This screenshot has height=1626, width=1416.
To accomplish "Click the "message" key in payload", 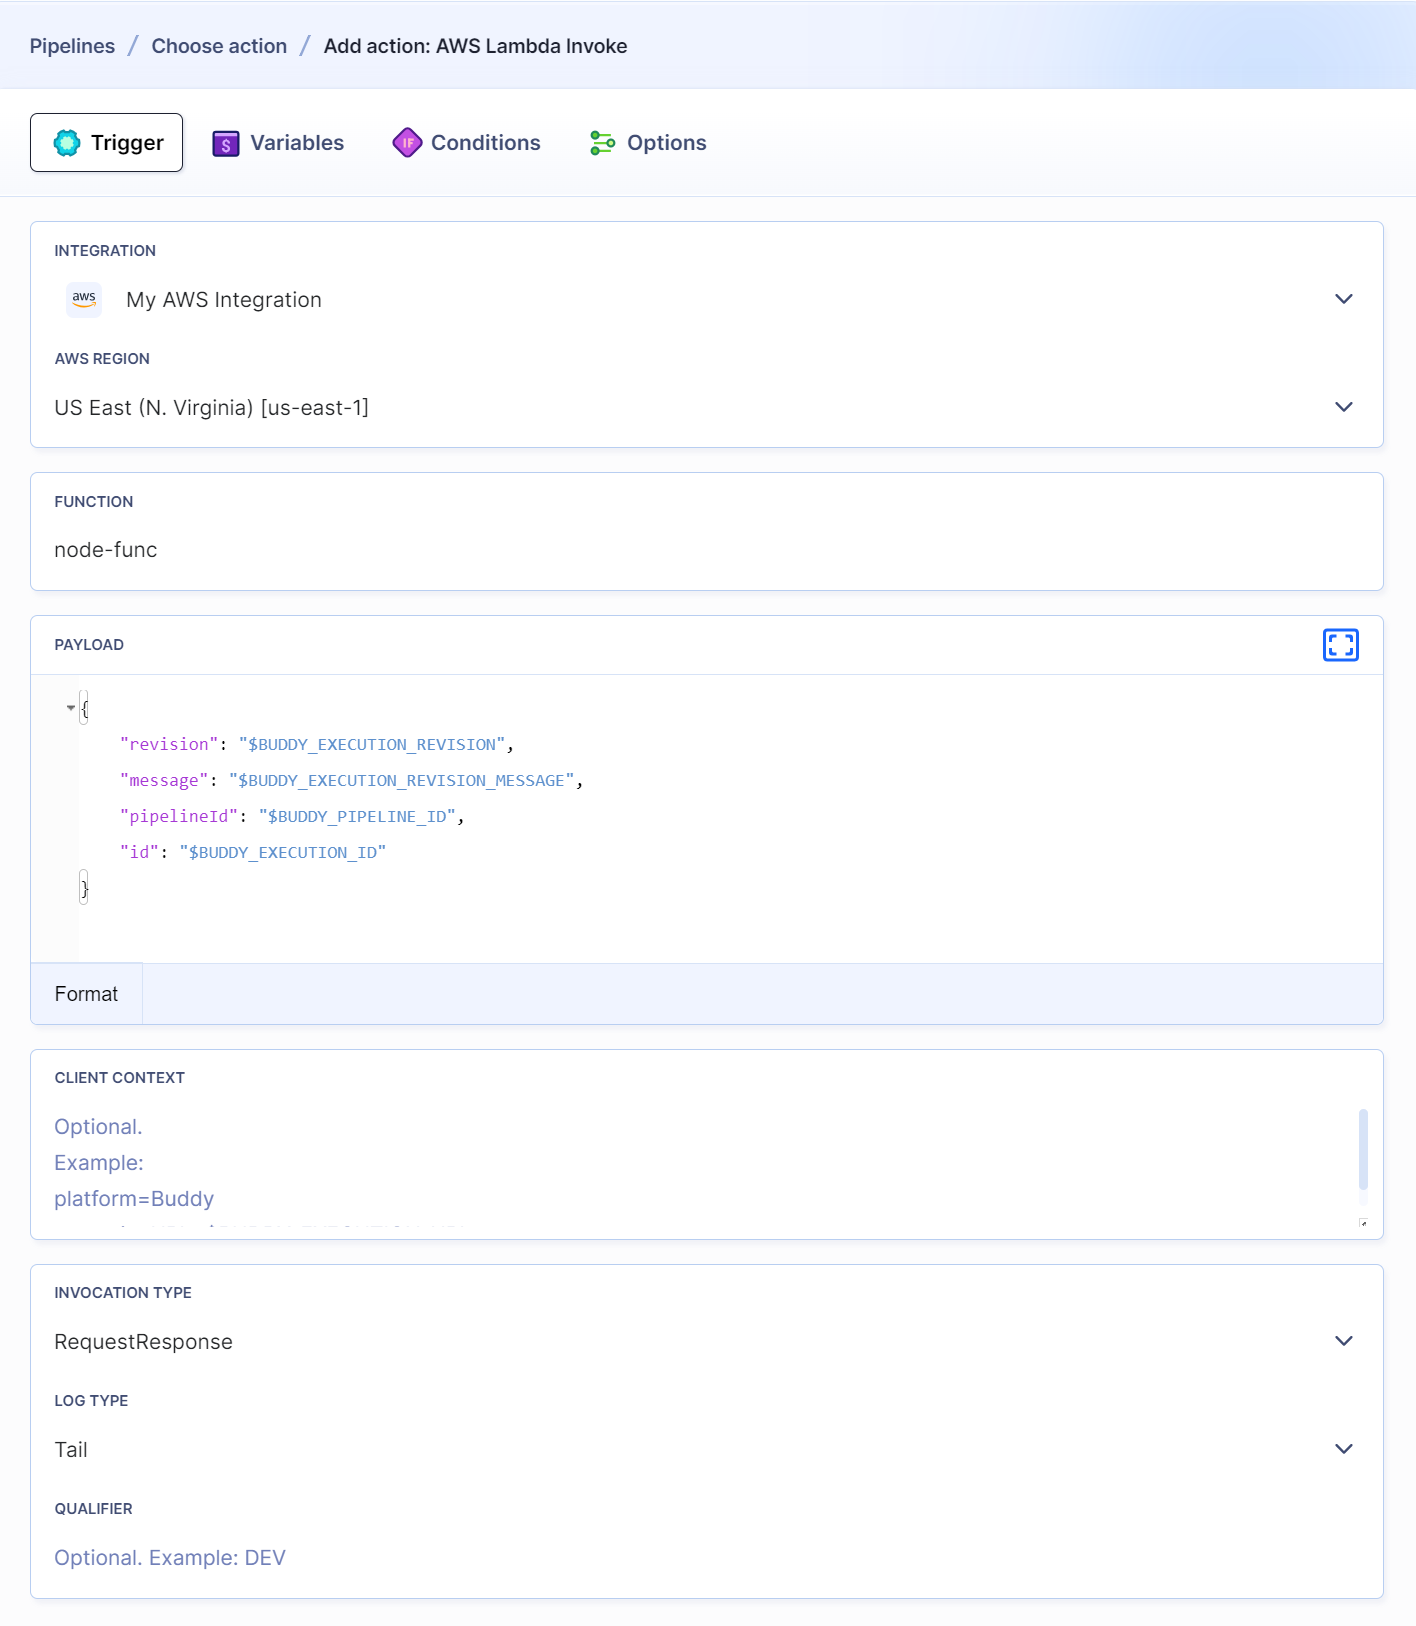I will point(164,780).
